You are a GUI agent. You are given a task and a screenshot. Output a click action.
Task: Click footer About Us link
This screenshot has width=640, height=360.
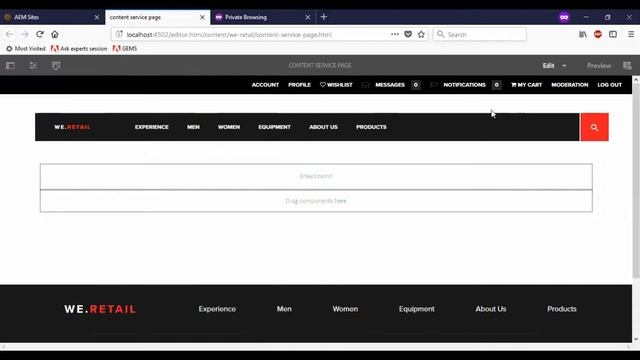pyautogui.click(x=491, y=309)
